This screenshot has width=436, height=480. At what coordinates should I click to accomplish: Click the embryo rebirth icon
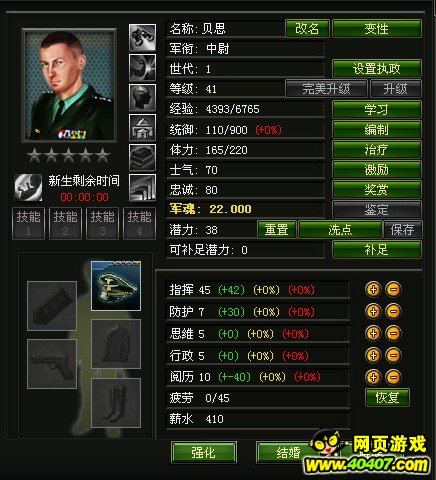coord(28,187)
